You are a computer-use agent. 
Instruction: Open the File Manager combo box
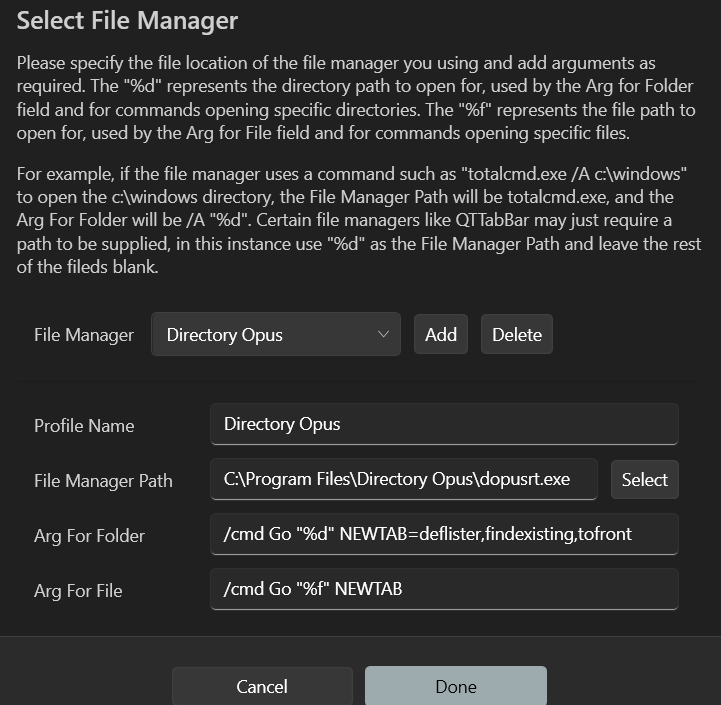276,334
